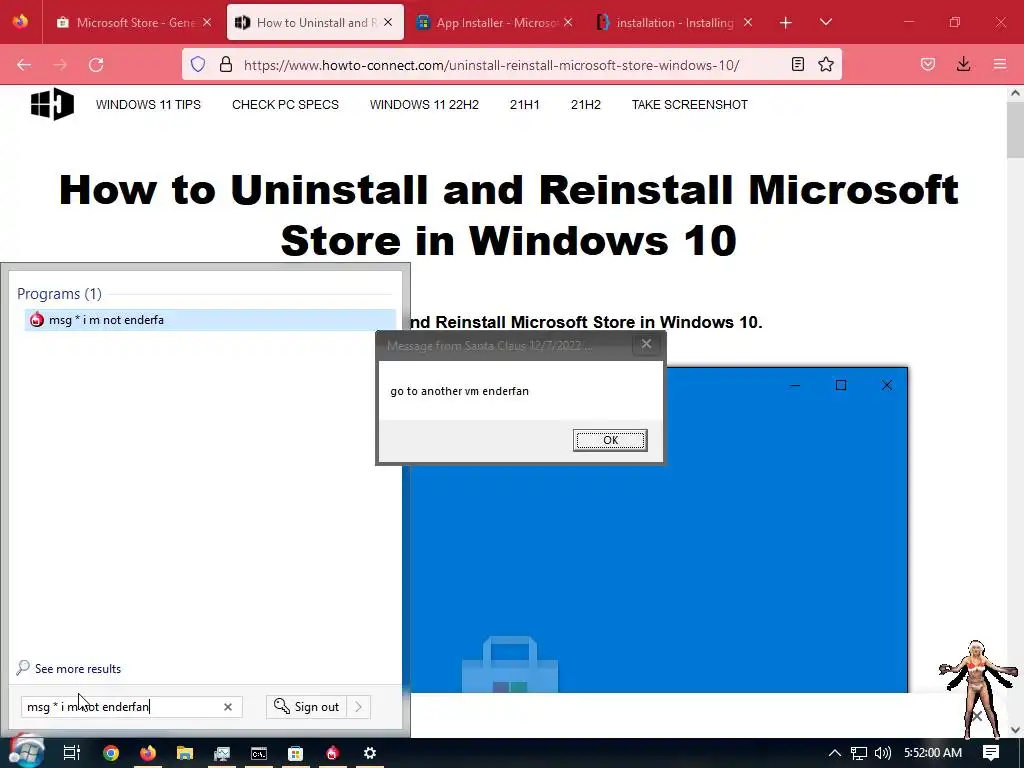
Task: Open WINDOWS 11 22H2 menu item
Action: coord(424,104)
